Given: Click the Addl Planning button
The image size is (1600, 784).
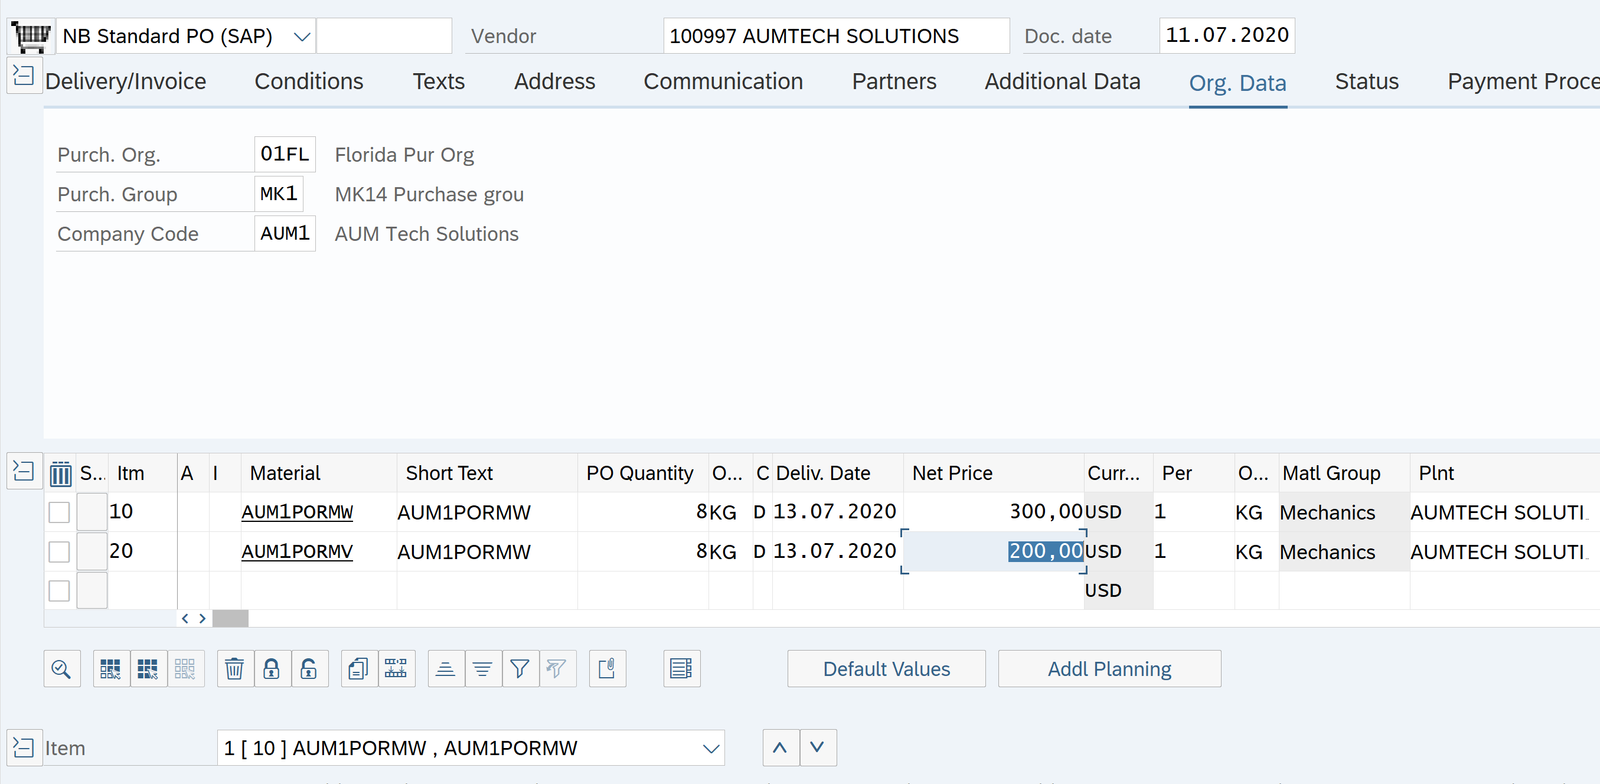Looking at the screenshot, I should (1109, 669).
